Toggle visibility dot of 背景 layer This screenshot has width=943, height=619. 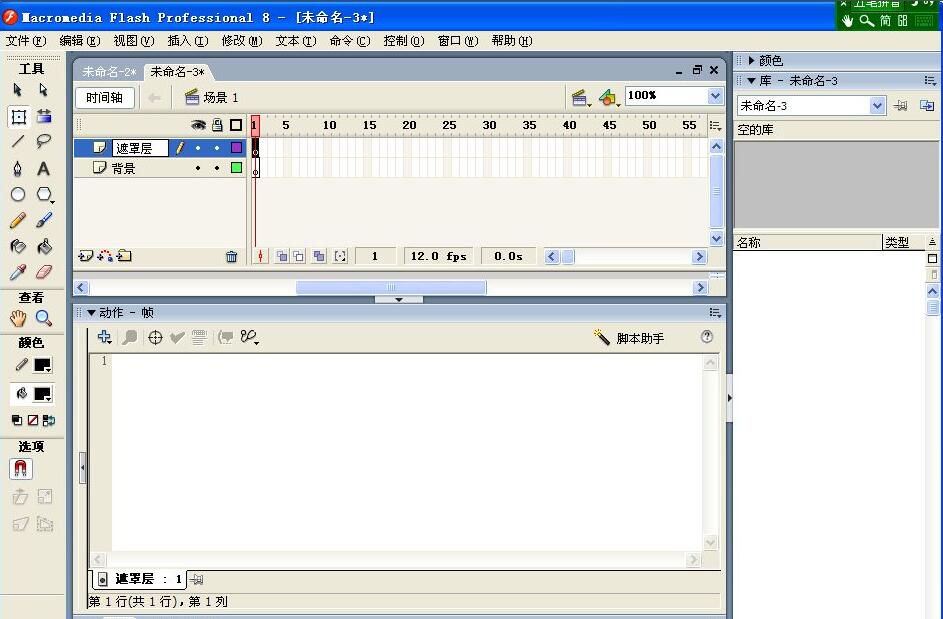tap(198, 168)
